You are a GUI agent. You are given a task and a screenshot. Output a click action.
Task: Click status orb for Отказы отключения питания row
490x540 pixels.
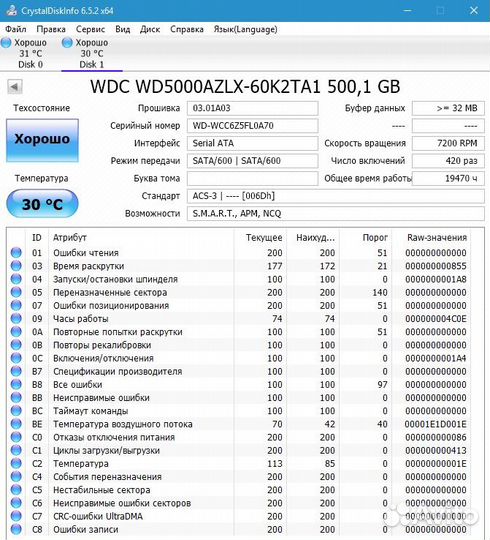[16, 437]
